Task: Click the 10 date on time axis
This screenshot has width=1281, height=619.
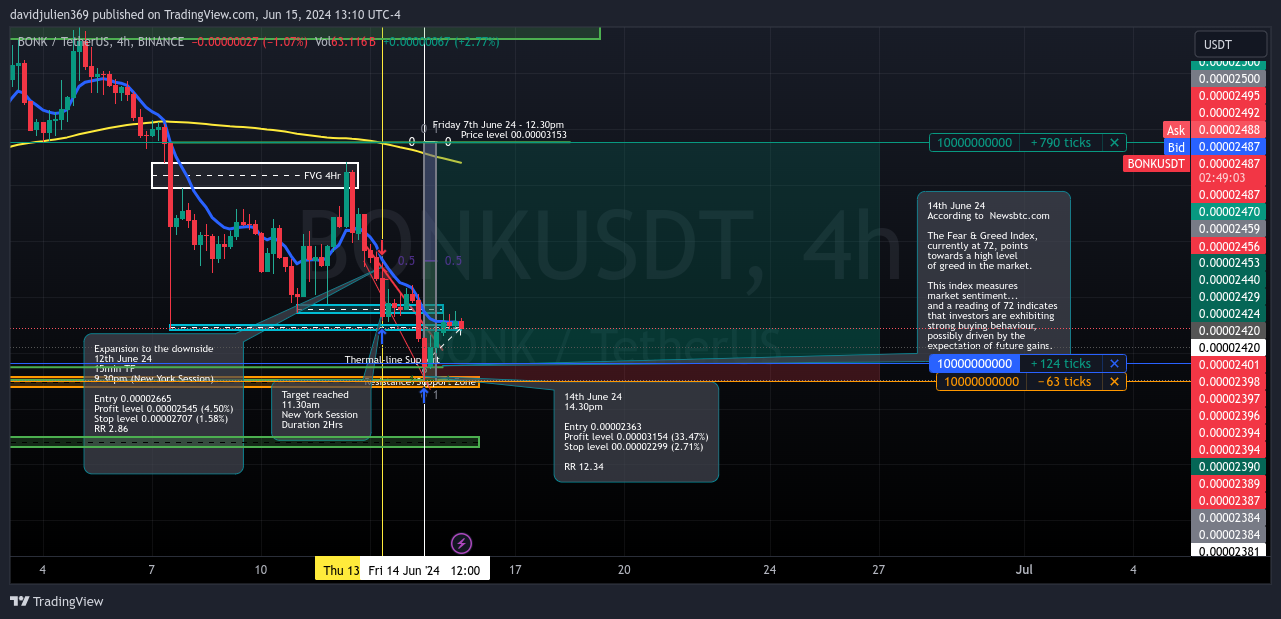Action: pos(260,570)
